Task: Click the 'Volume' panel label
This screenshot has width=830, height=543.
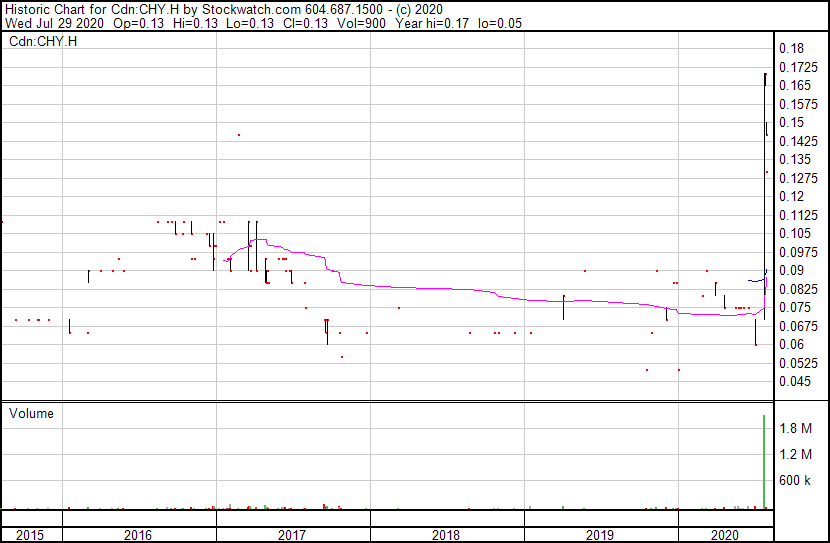Action: [x=31, y=413]
